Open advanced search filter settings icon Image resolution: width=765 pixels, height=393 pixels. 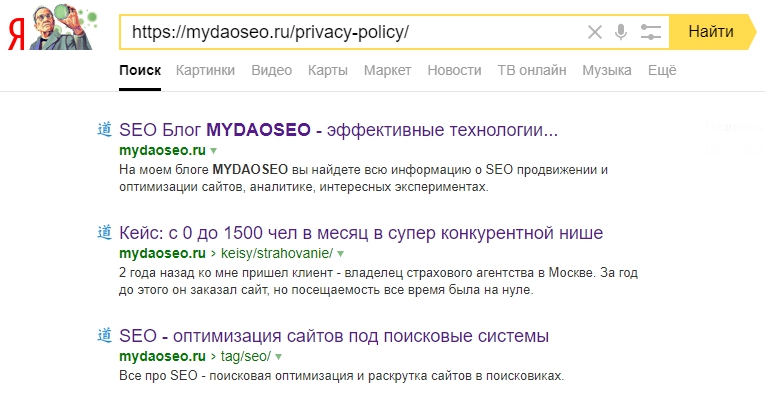pos(650,32)
